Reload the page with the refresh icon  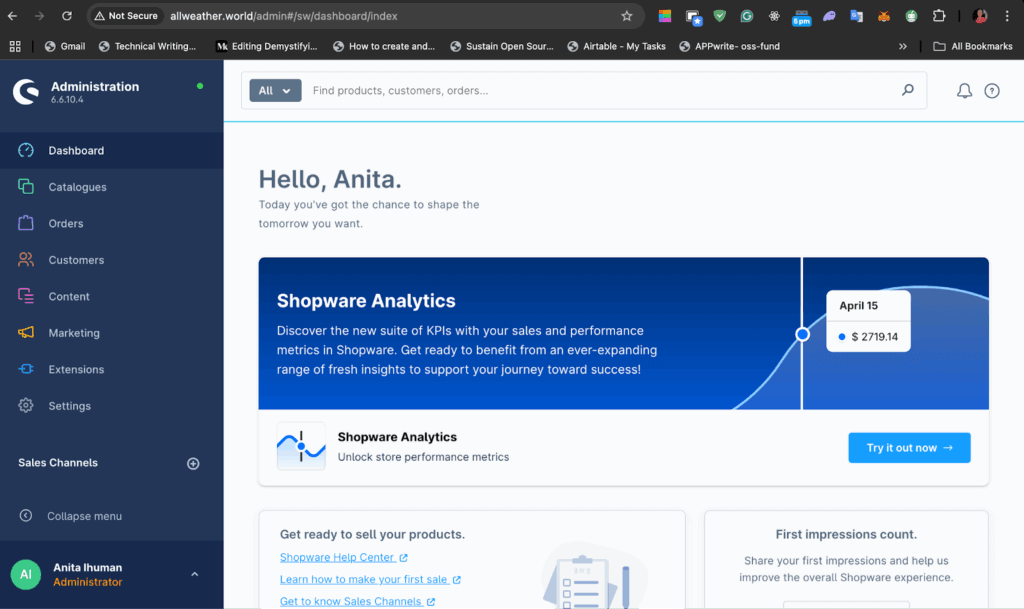(67, 16)
